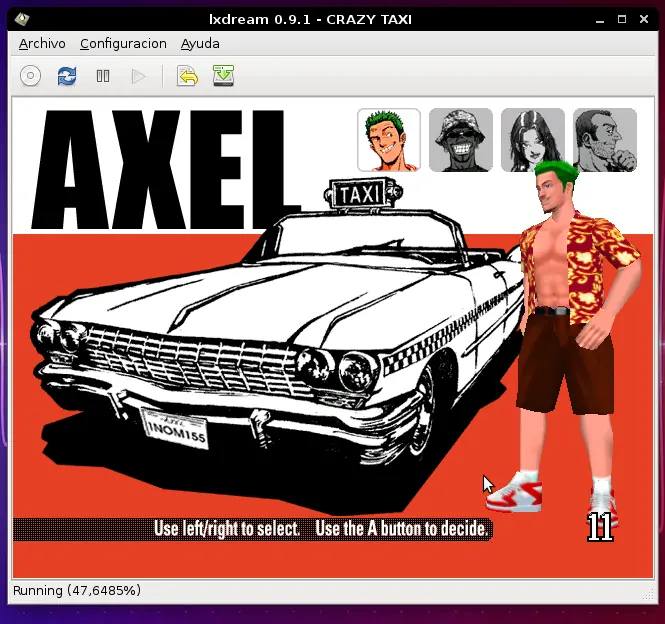Image resolution: width=665 pixels, height=624 pixels.
Task: Open the Ayuda menu
Action: click(x=200, y=44)
